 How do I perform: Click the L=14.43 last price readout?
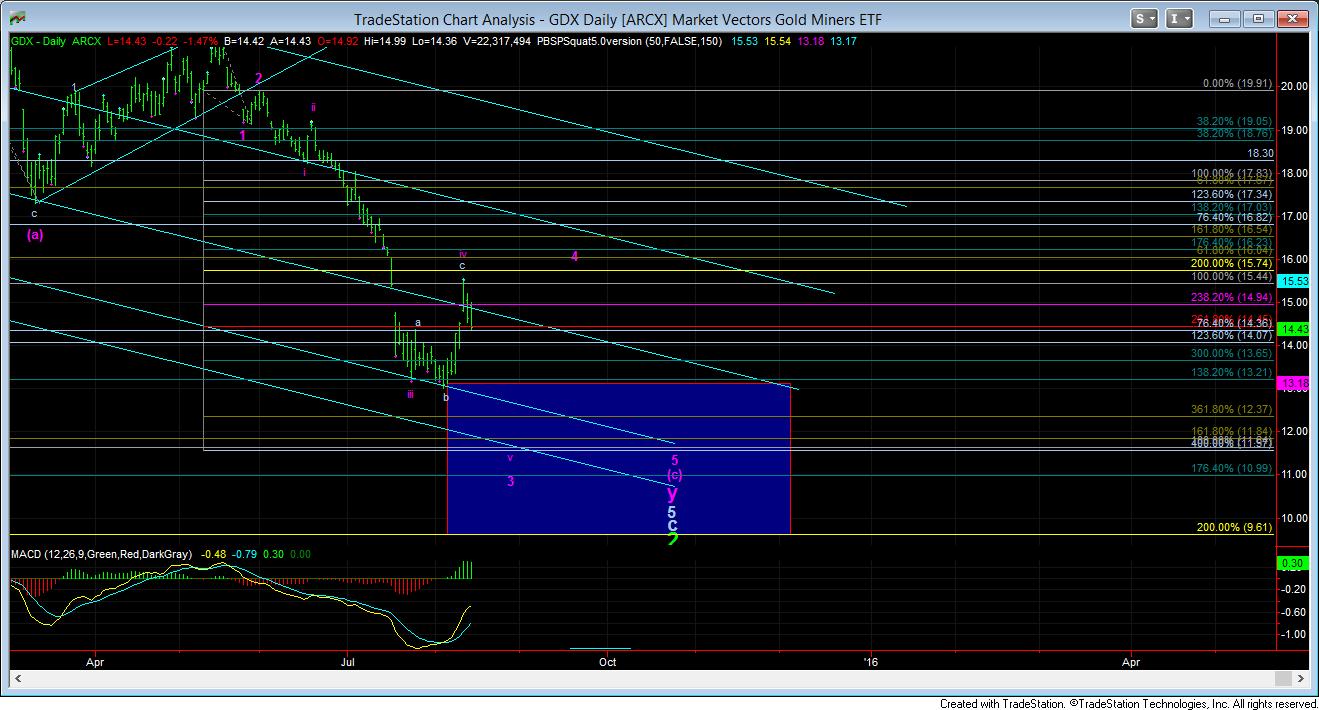pos(126,40)
